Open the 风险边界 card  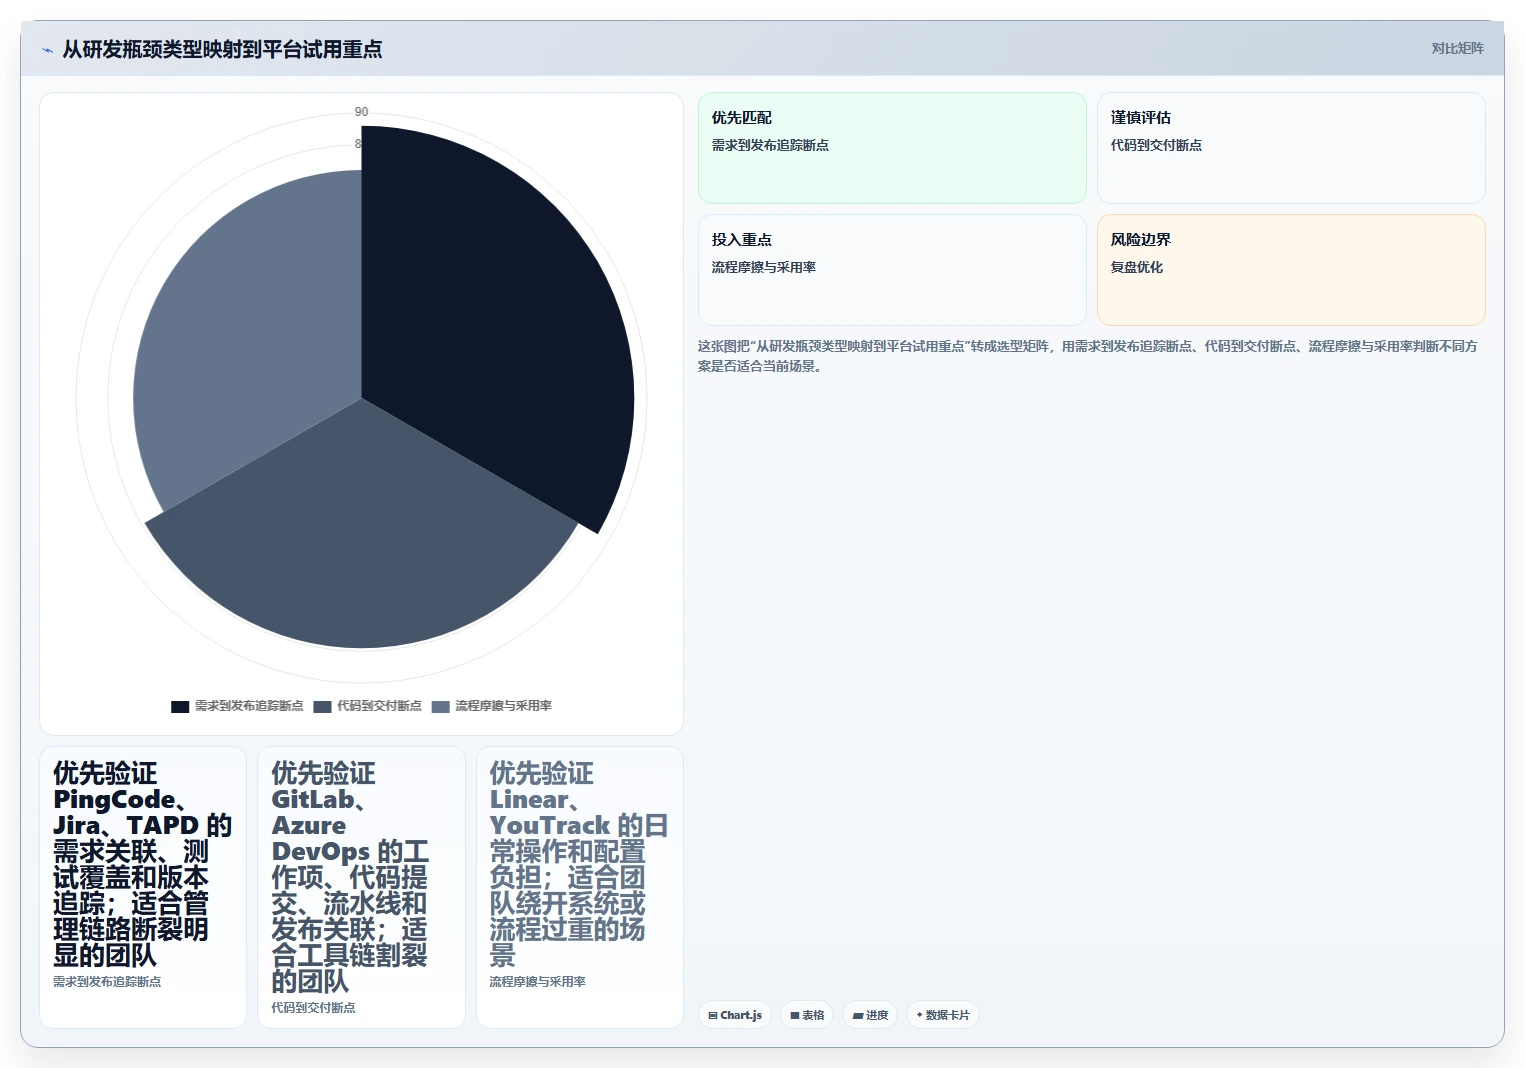coord(1291,270)
